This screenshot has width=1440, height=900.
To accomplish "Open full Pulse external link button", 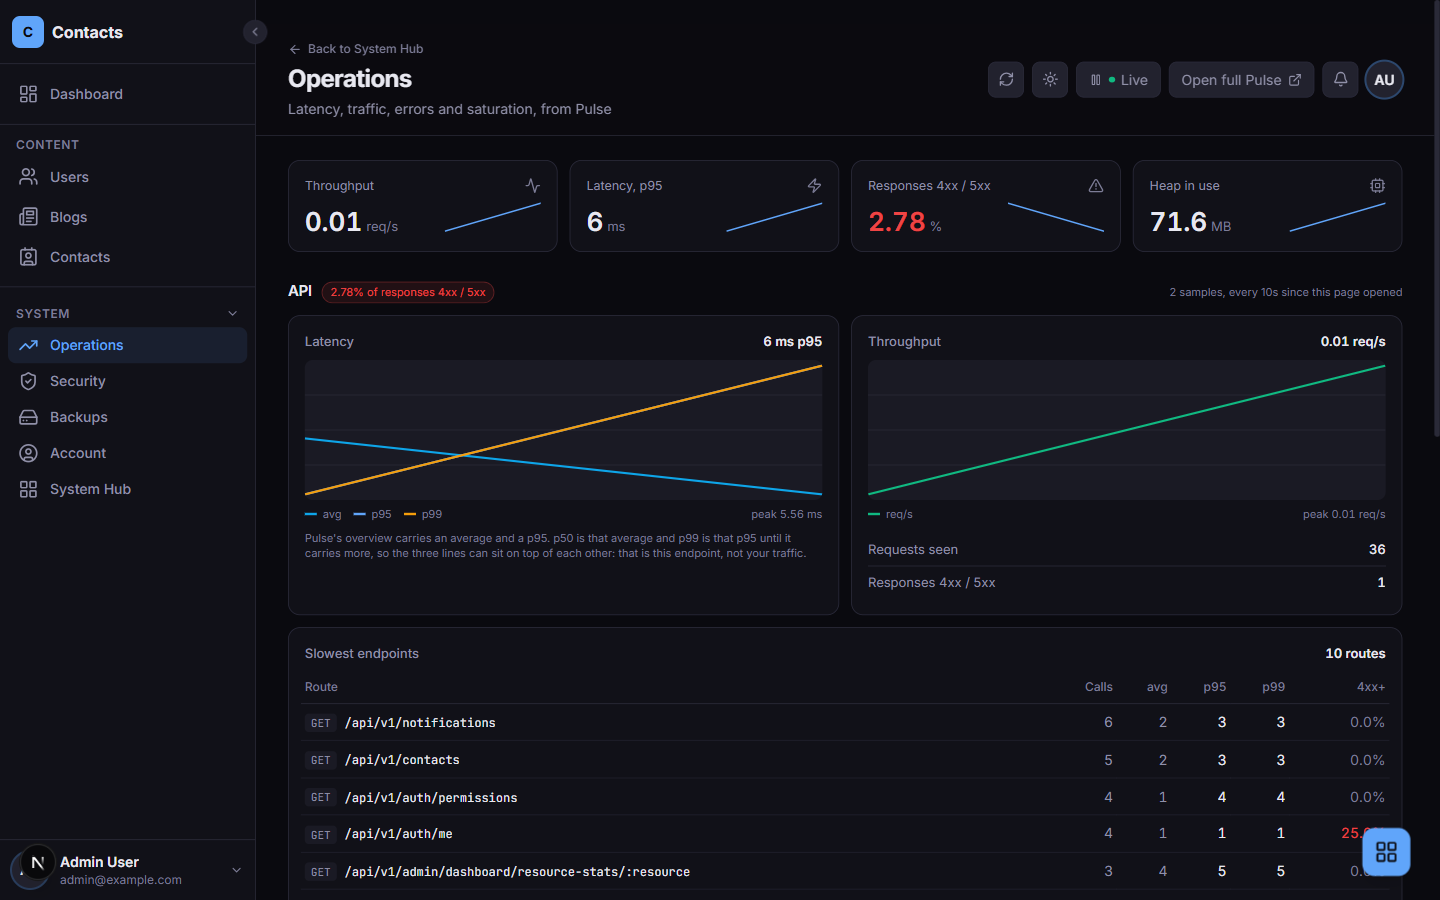I will tap(1241, 80).
